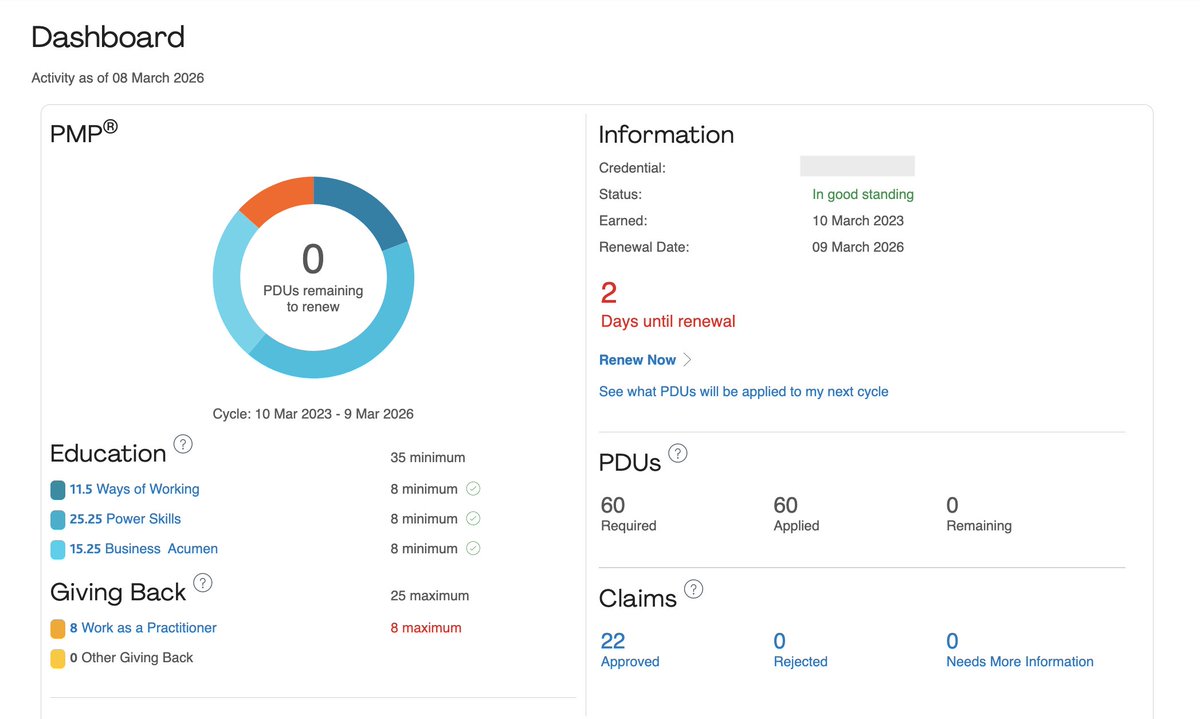The image size is (1200, 719).
Task: Click the Activity as of 08 March 2026 text
Action: [118, 77]
